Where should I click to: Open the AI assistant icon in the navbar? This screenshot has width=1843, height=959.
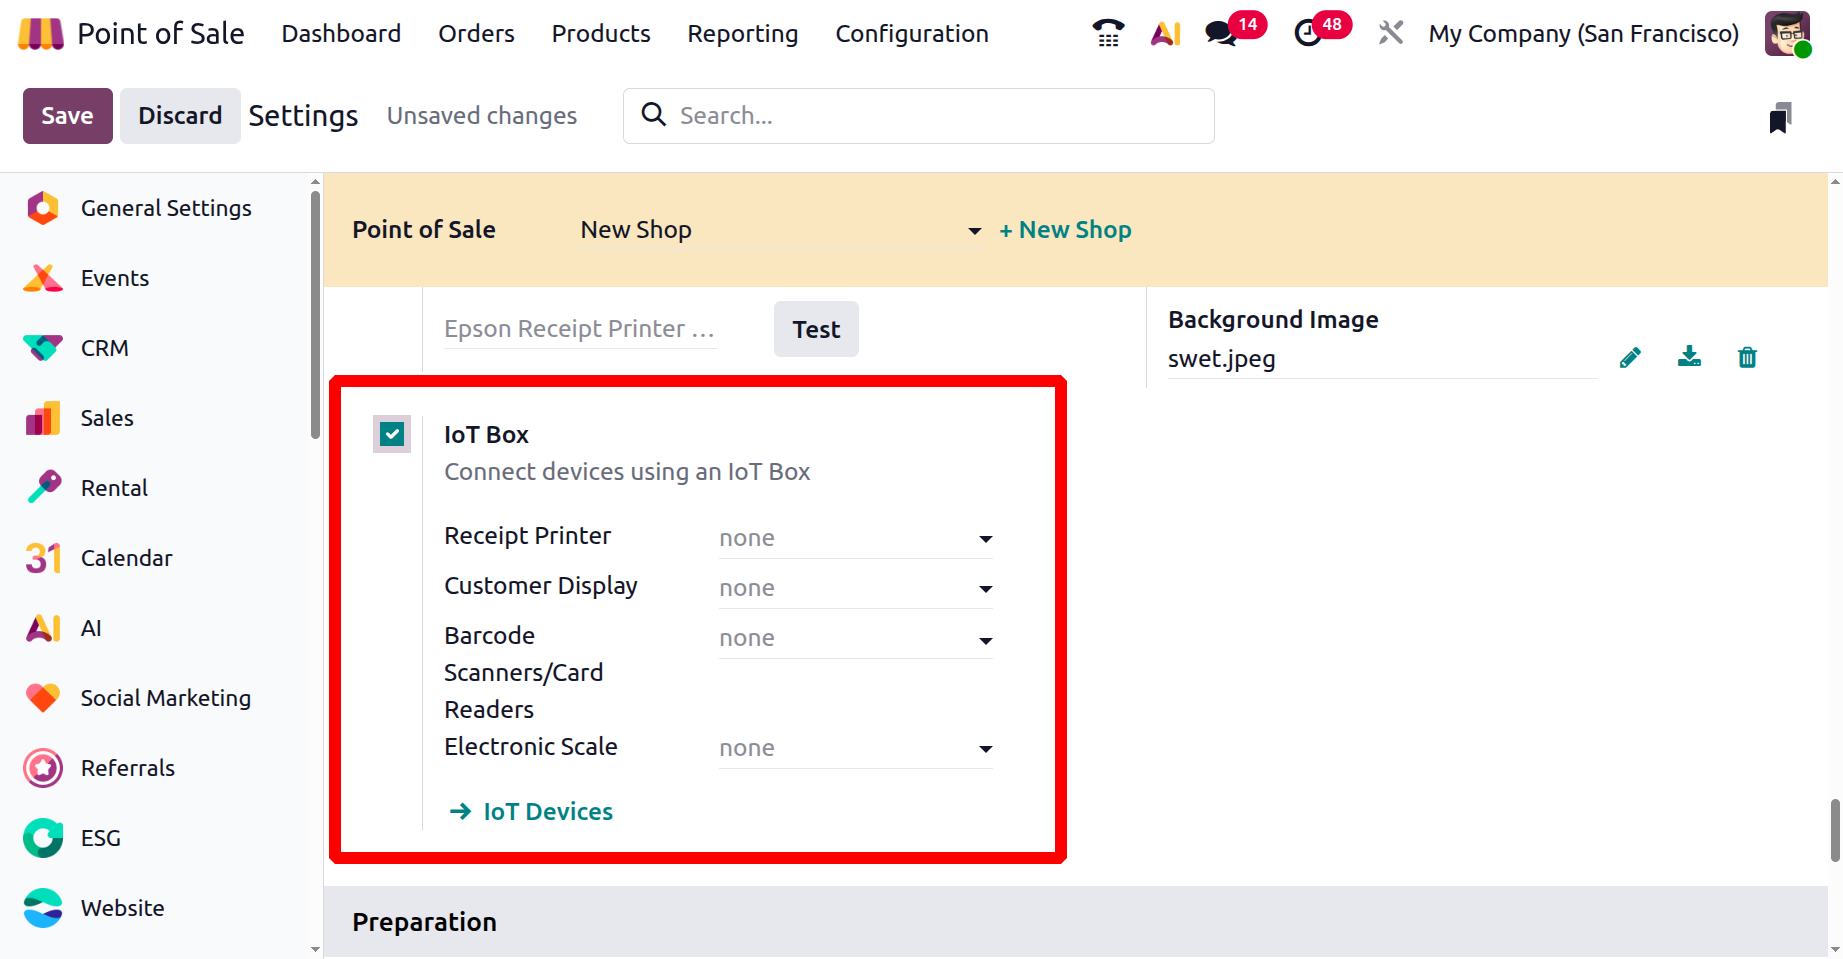[1165, 34]
